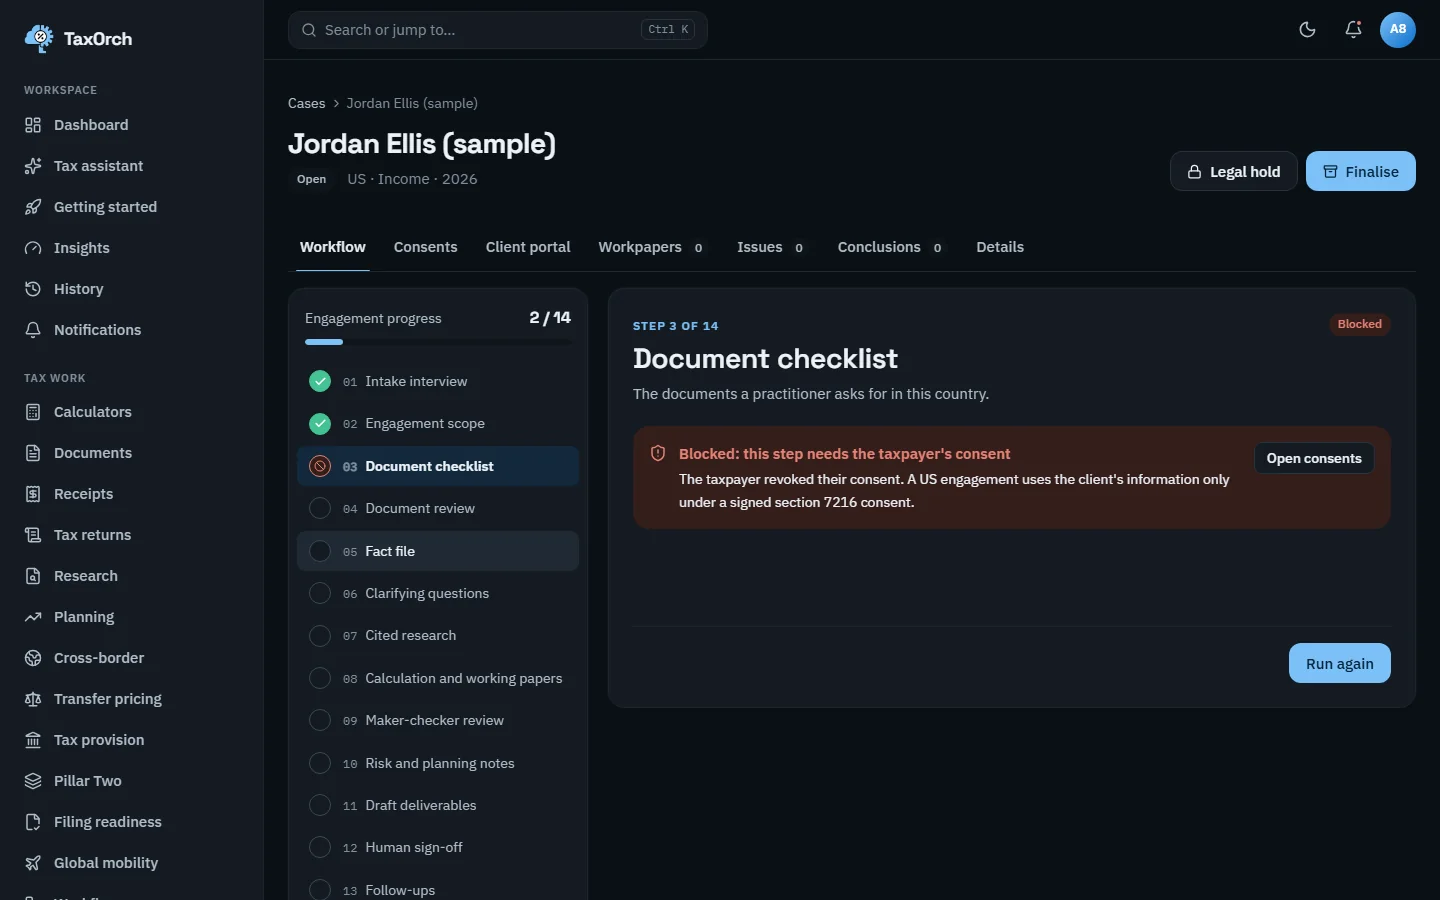Click the Open consents button
This screenshot has width=1440, height=900.
click(x=1314, y=458)
